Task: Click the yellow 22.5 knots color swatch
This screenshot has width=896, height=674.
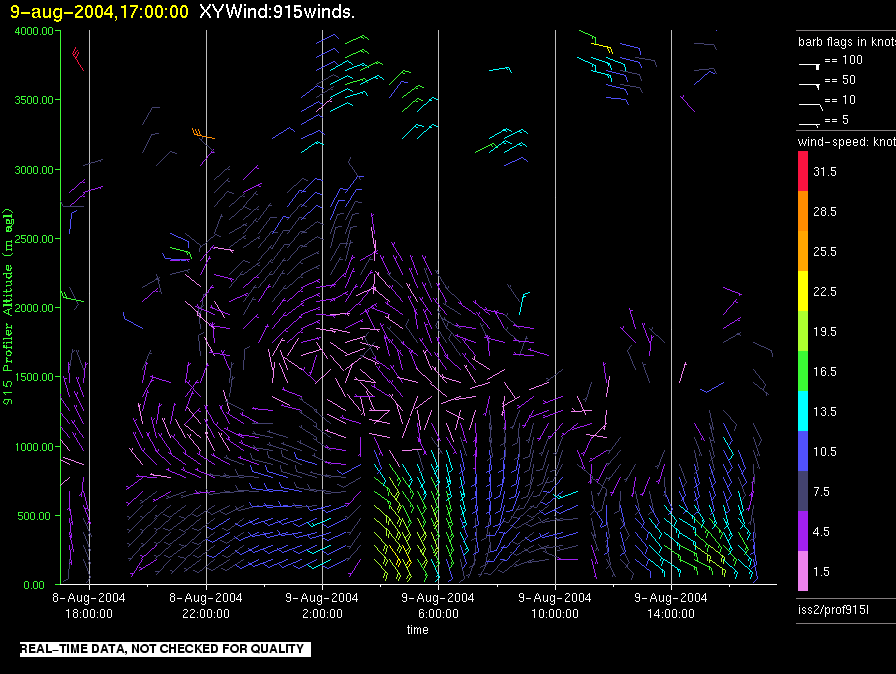Action: pos(803,291)
